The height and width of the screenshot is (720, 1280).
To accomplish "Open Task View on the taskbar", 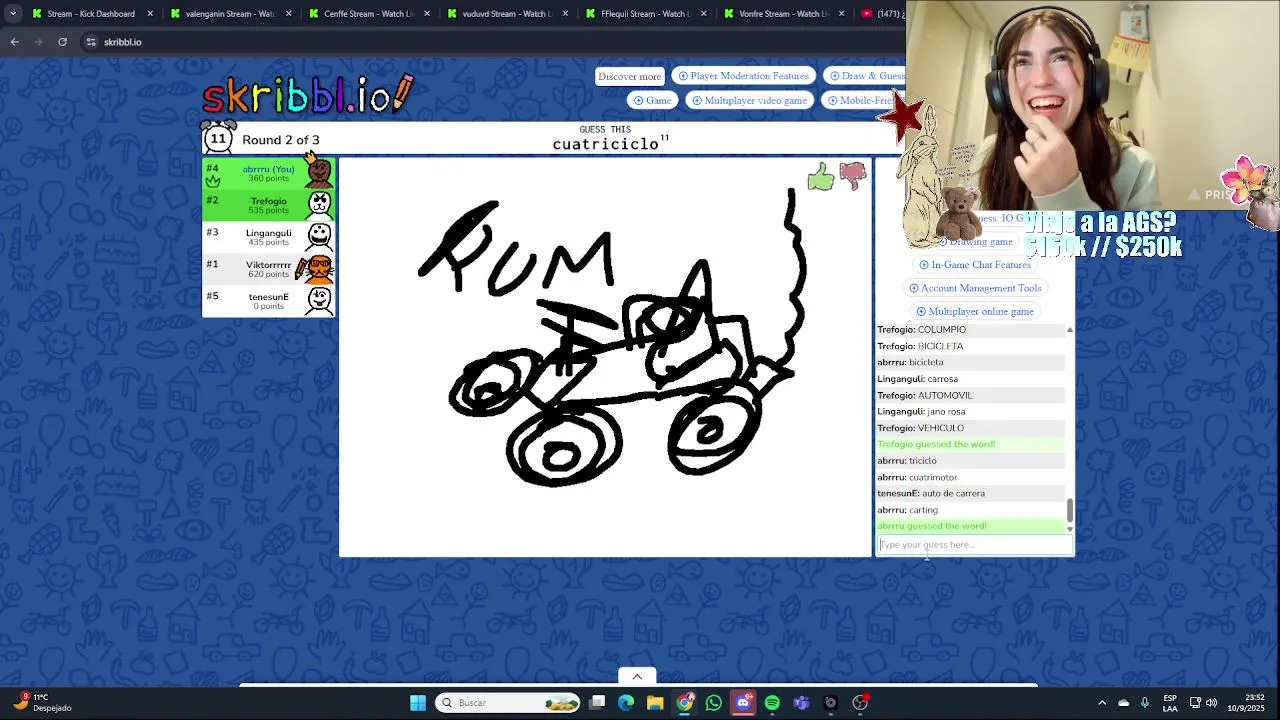I will 597,703.
